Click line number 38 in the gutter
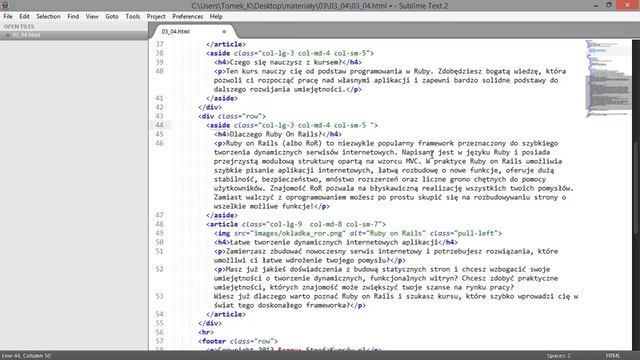The height and width of the screenshot is (360, 640). point(159,53)
